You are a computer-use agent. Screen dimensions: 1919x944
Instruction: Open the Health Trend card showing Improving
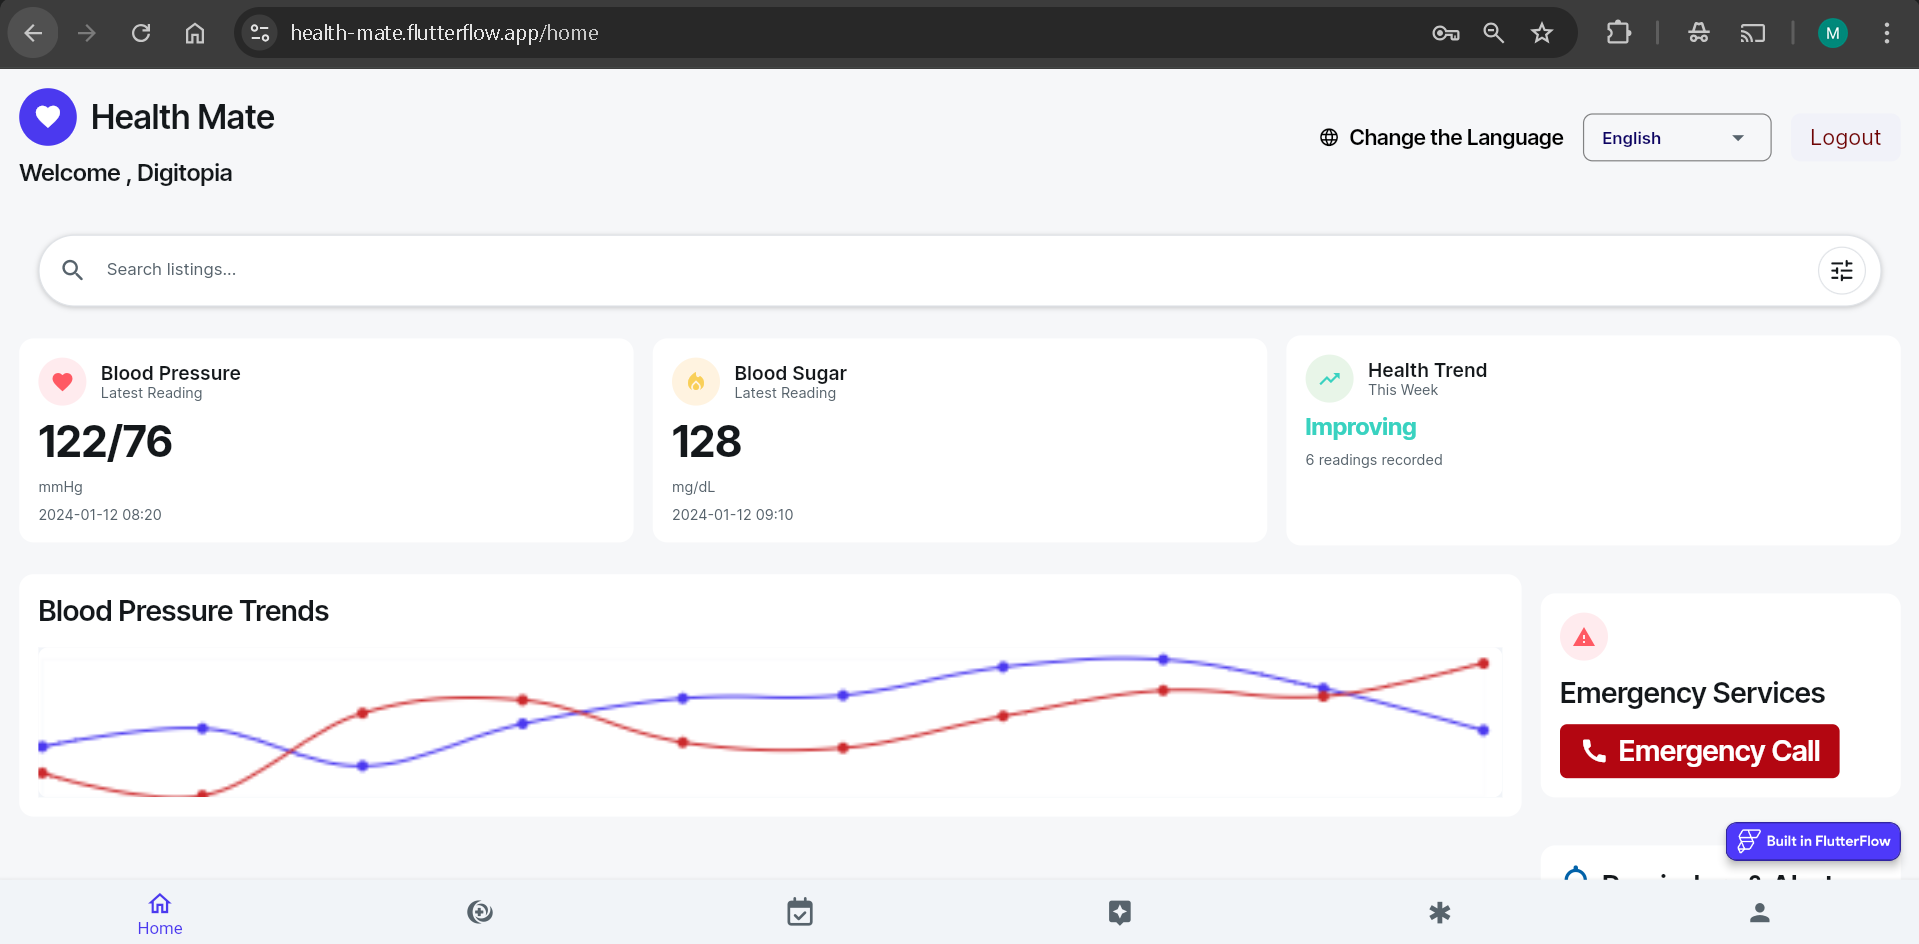1592,440
